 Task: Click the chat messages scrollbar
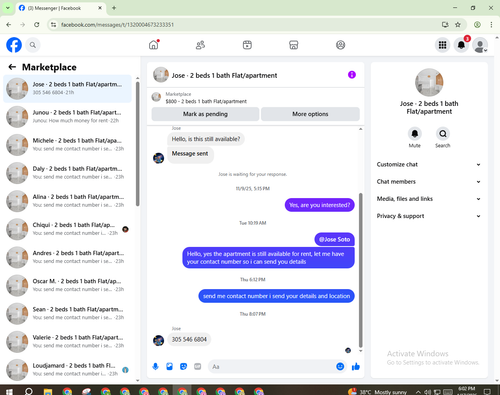[x=360, y=270]
